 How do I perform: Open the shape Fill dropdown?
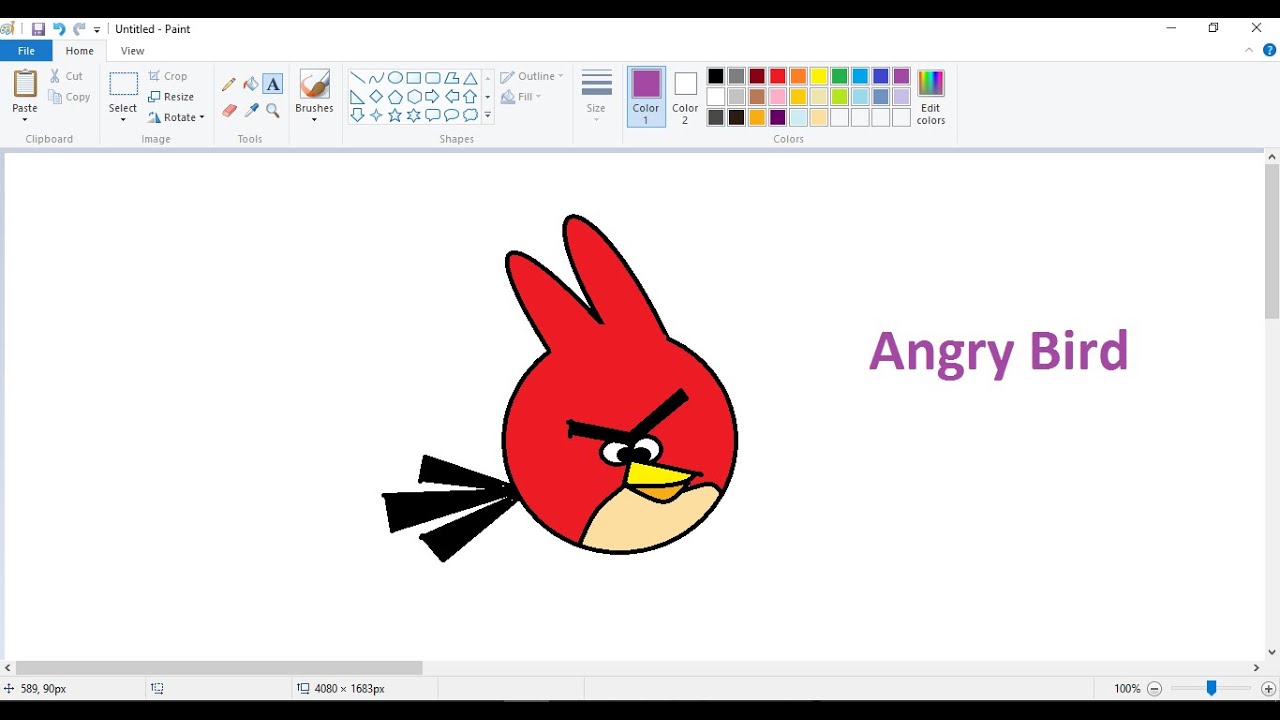pyautogui.click(x=521, y=97)
